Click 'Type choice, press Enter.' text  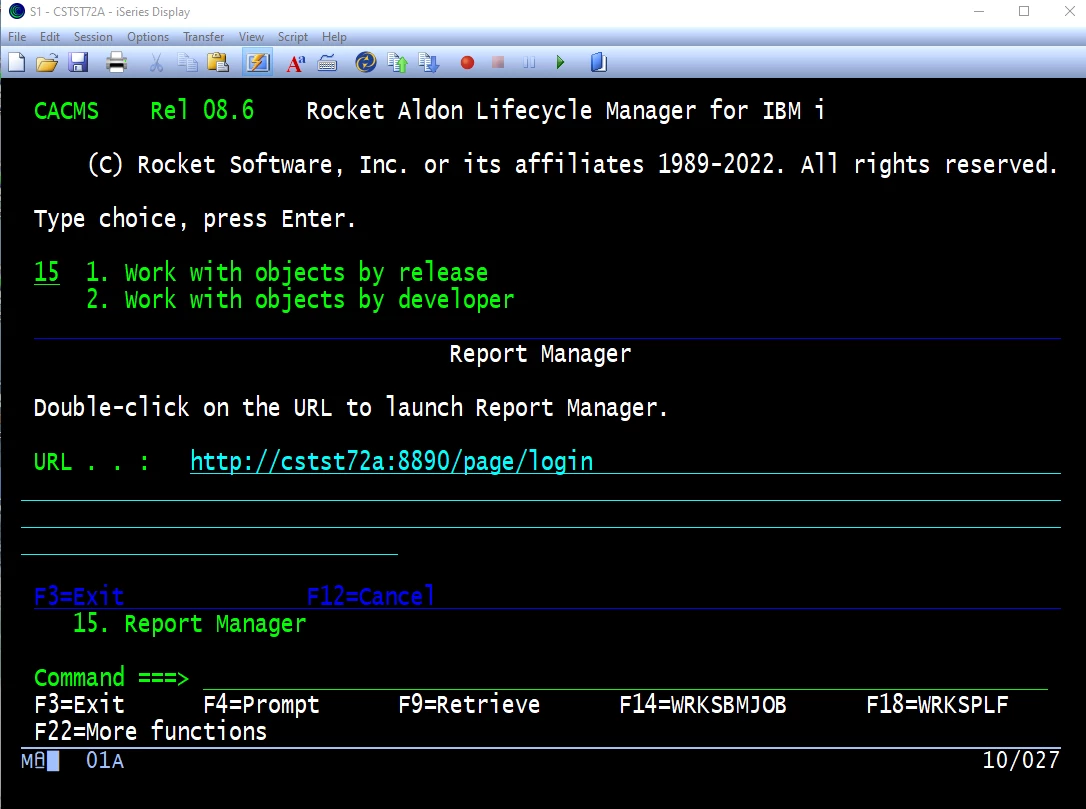tap(195, 219)
